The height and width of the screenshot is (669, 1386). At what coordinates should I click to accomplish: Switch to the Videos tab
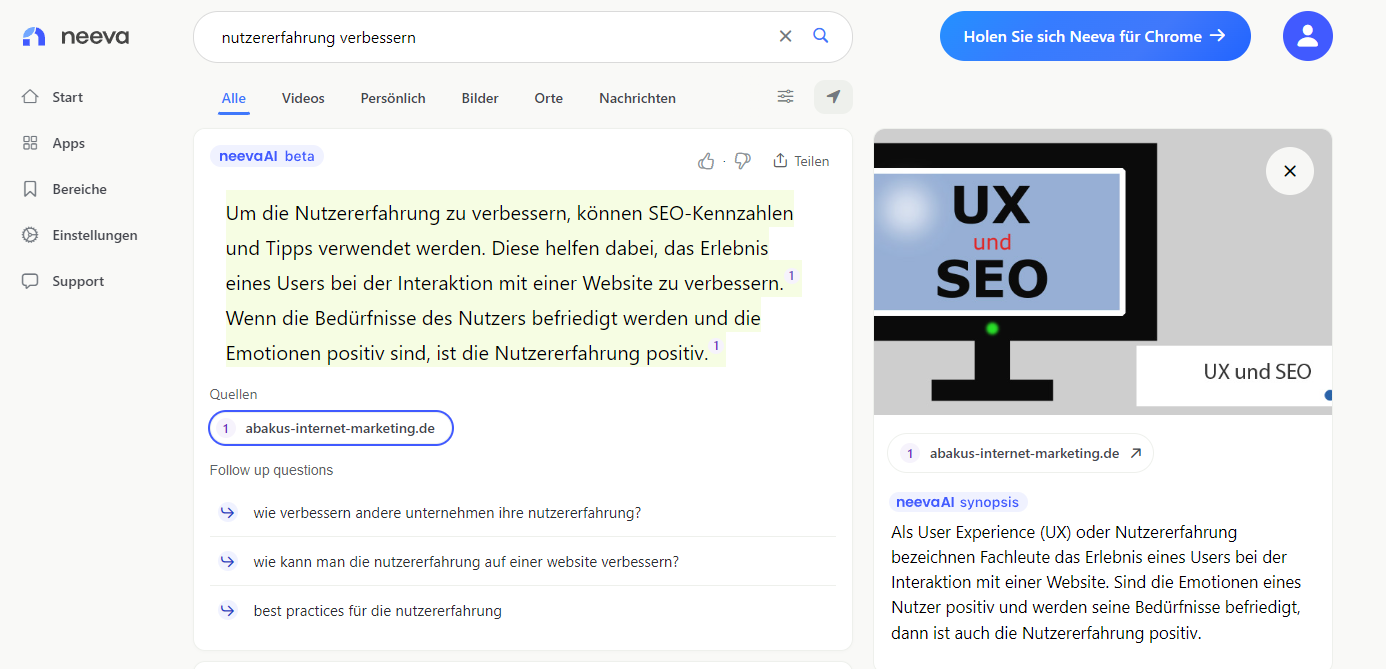click(303, 98)
